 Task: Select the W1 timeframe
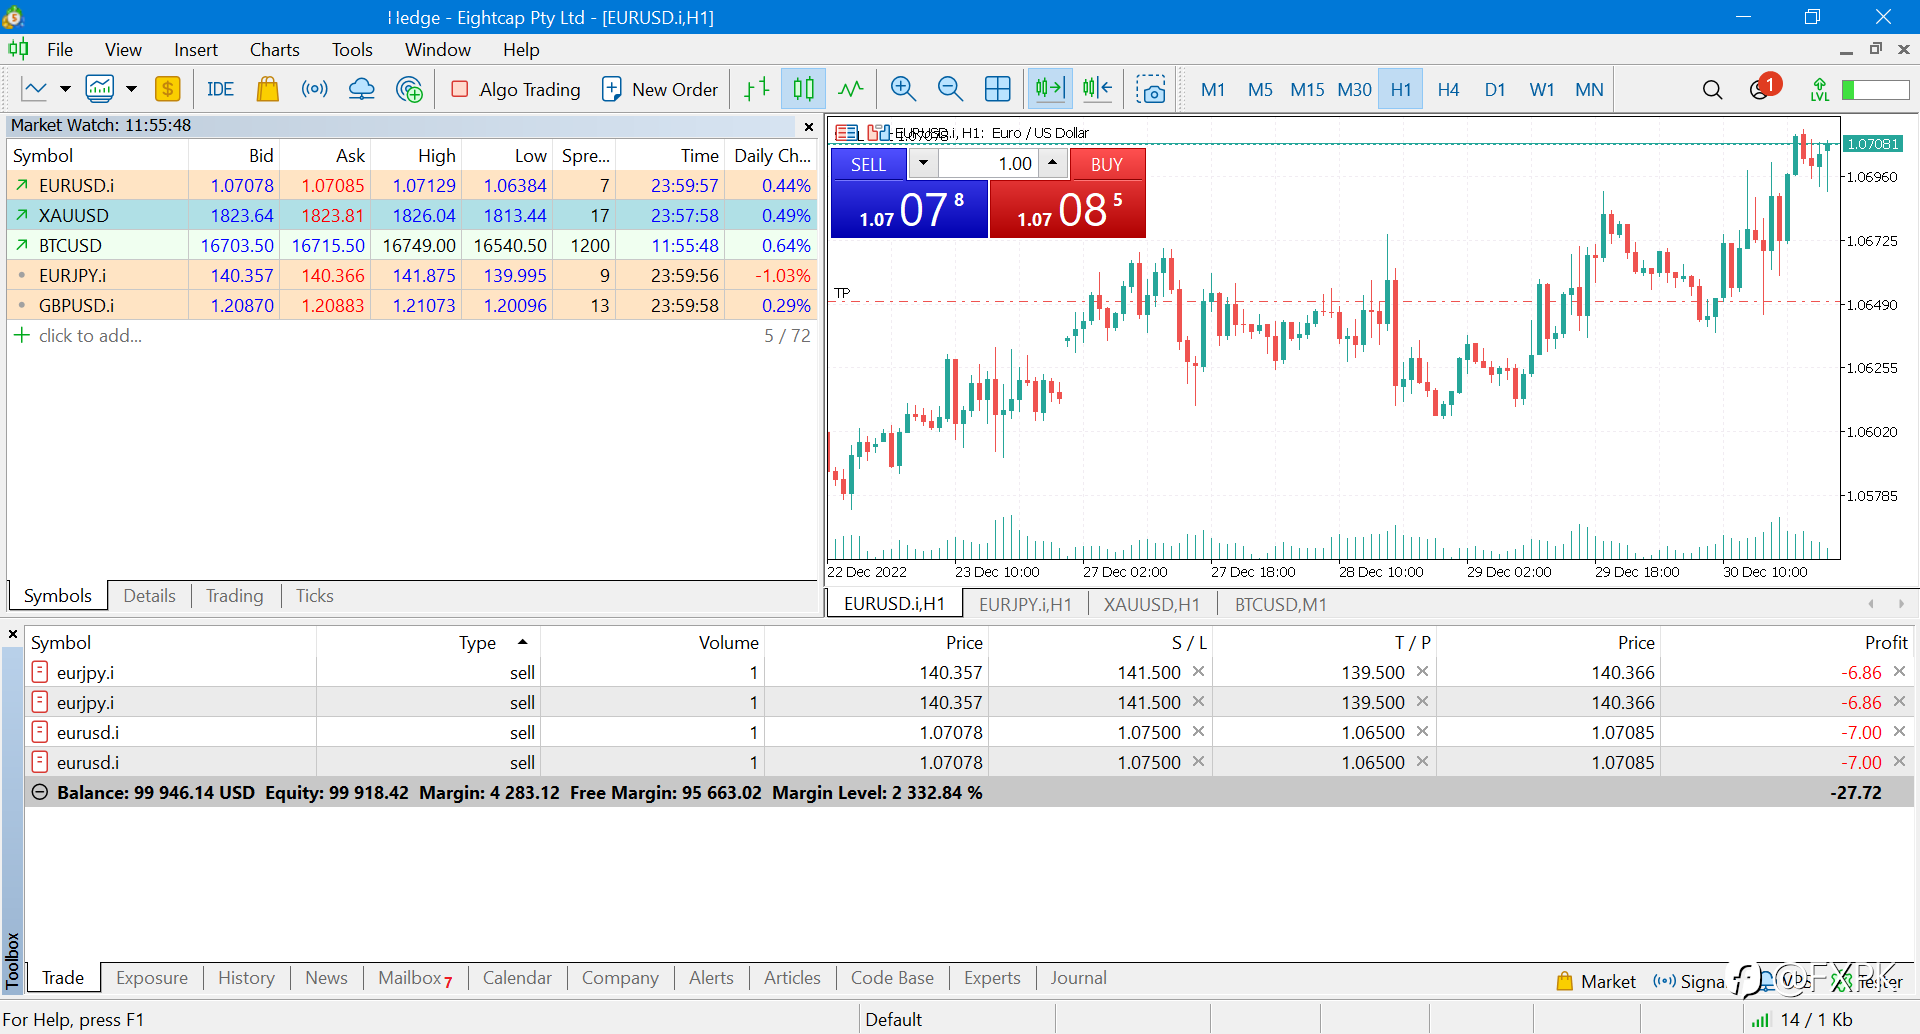click(x=1542, y=89)
